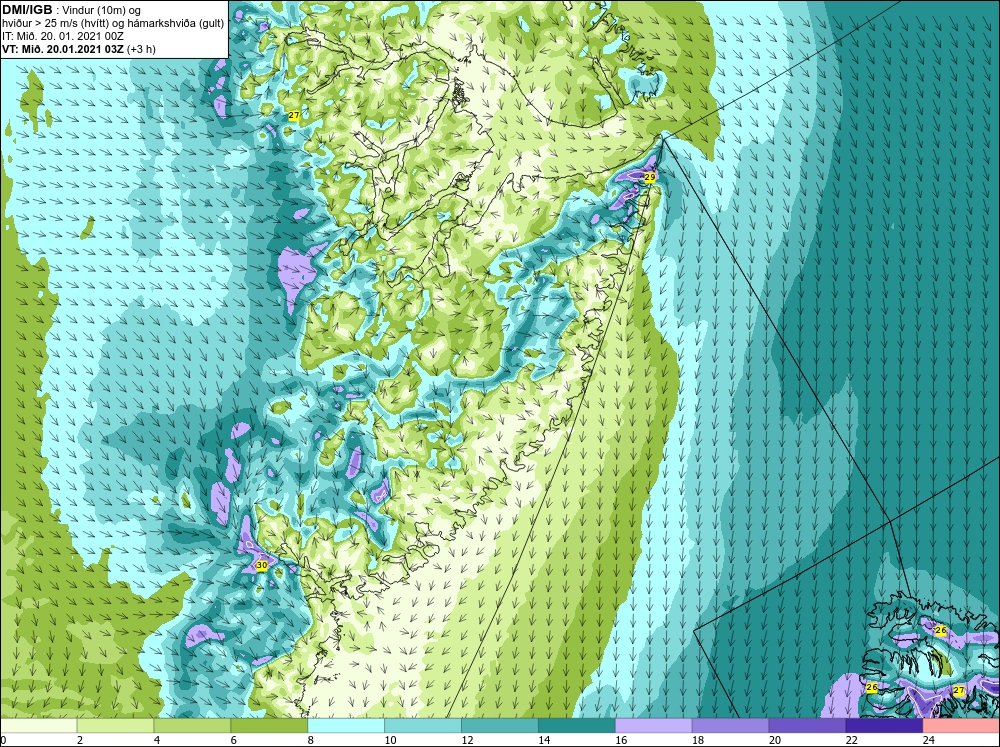Click the legend scale value 12
This screenshot has height=747, width=1000.
point(467,740)
